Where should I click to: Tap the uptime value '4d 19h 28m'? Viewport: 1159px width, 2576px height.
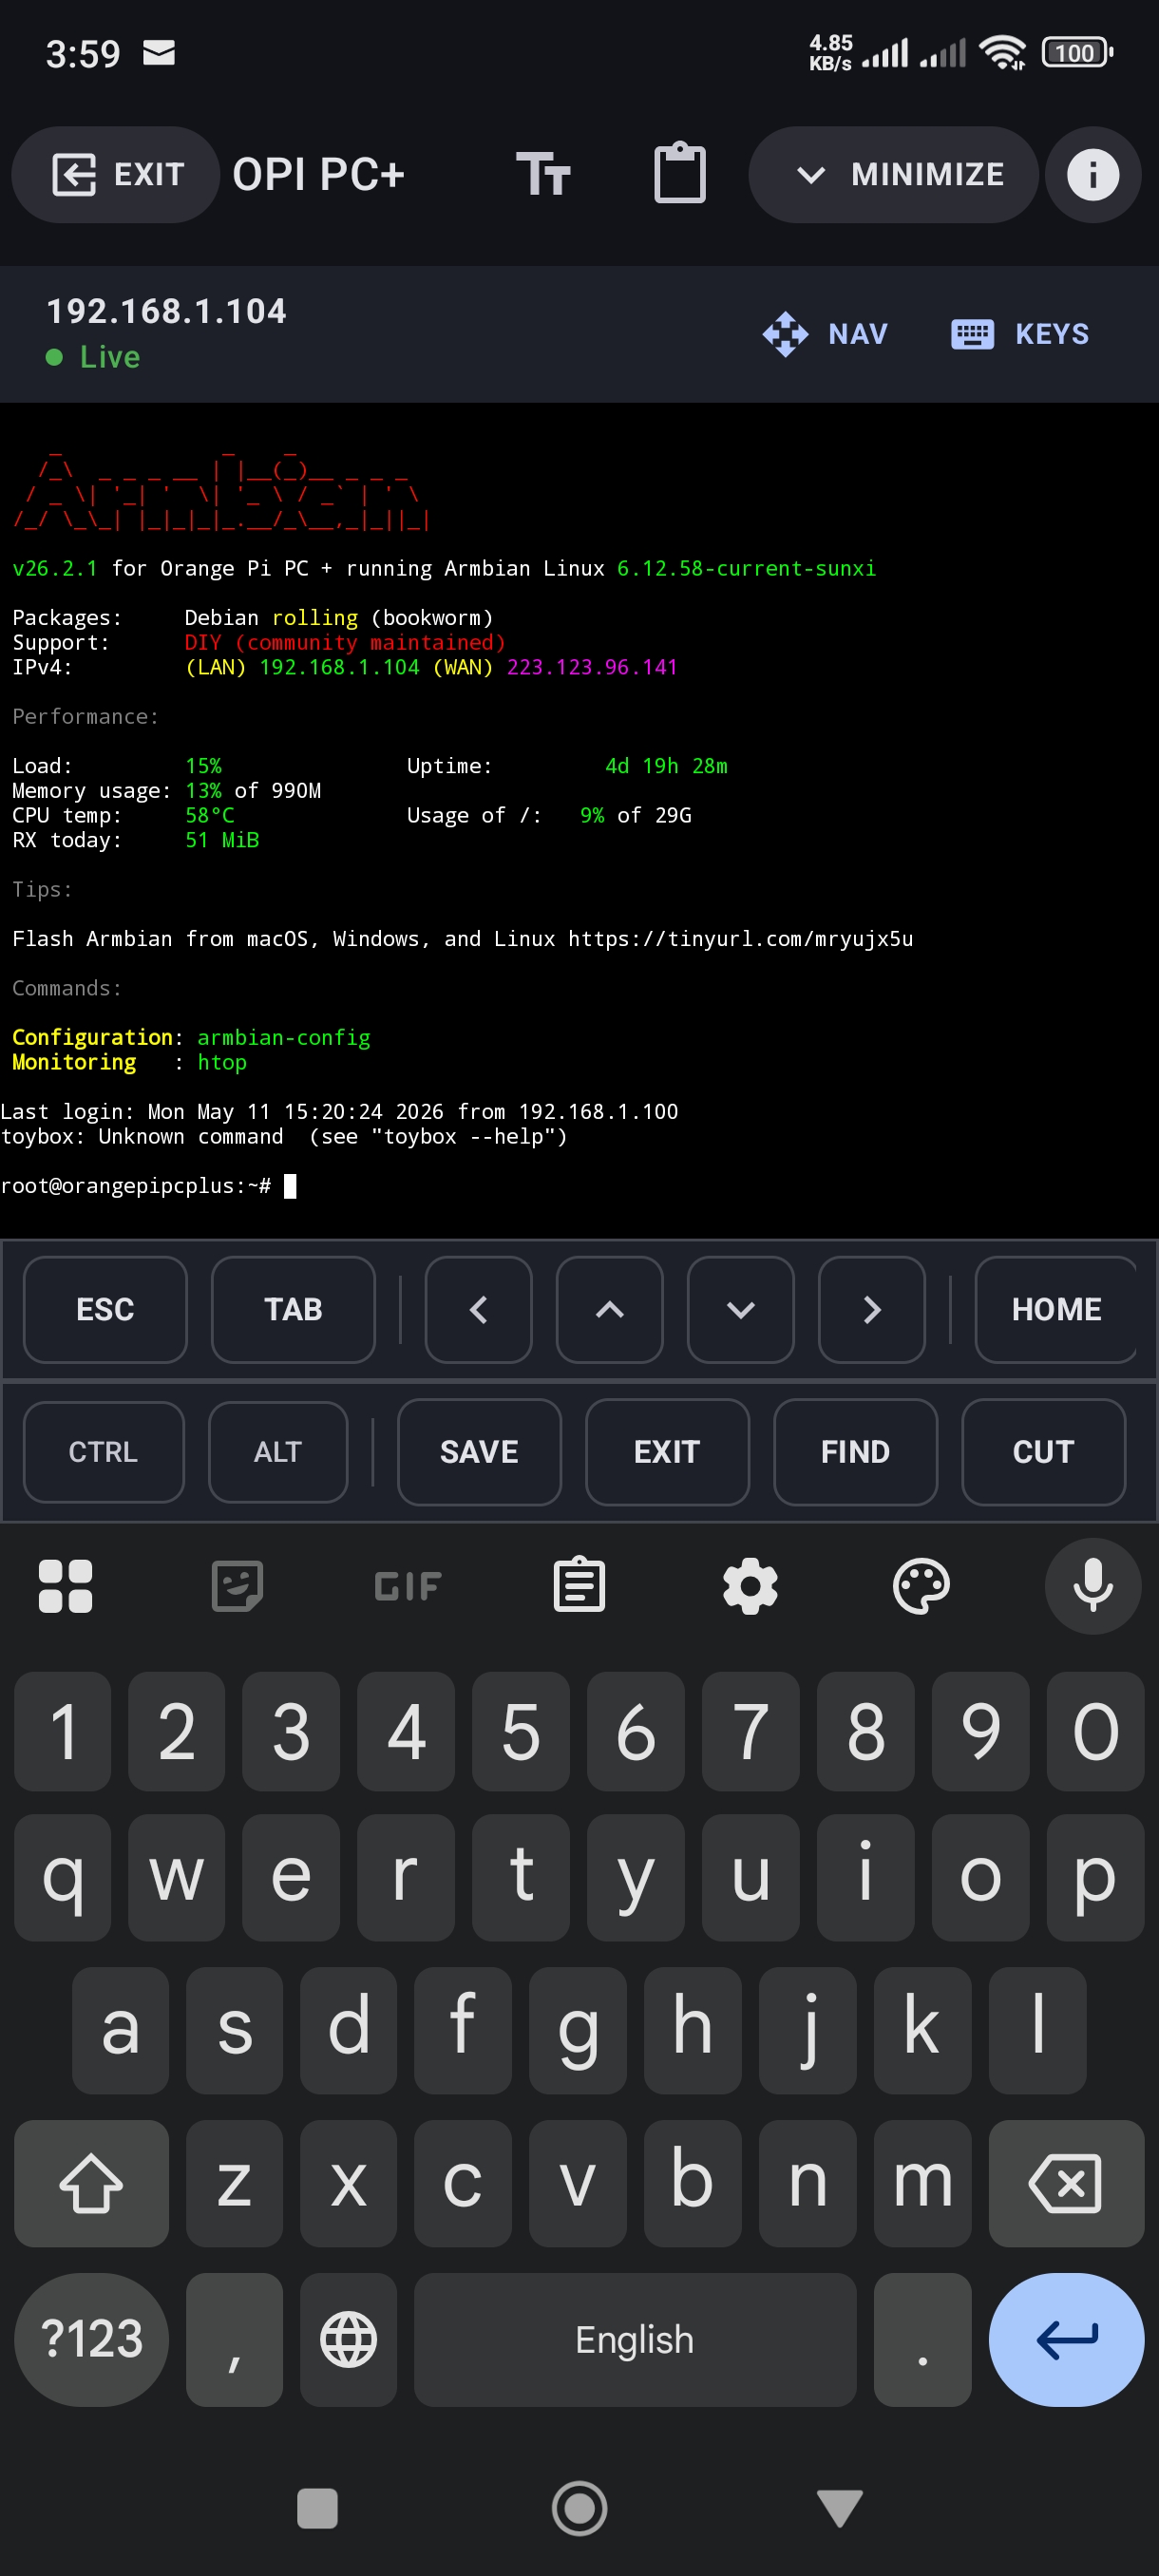(x=666, y=766)
